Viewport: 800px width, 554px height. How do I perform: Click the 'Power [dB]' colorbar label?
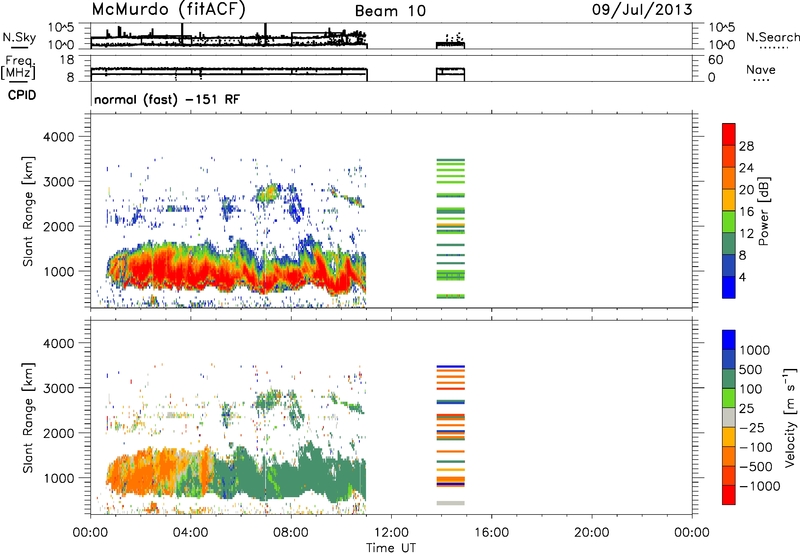(764, 211)
